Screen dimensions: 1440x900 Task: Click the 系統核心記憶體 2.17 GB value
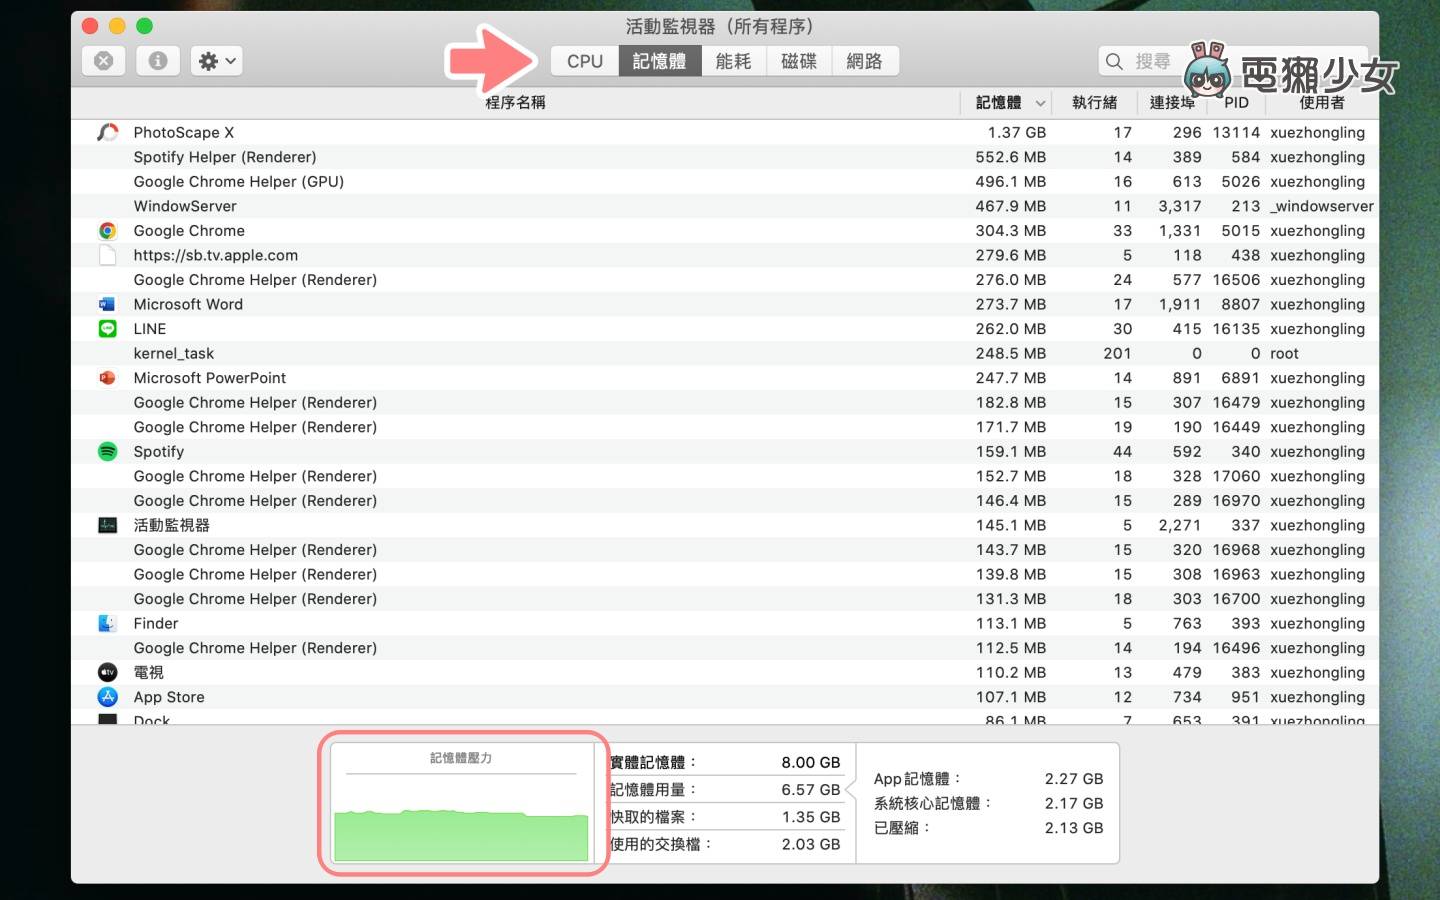tap(1074, 803)
